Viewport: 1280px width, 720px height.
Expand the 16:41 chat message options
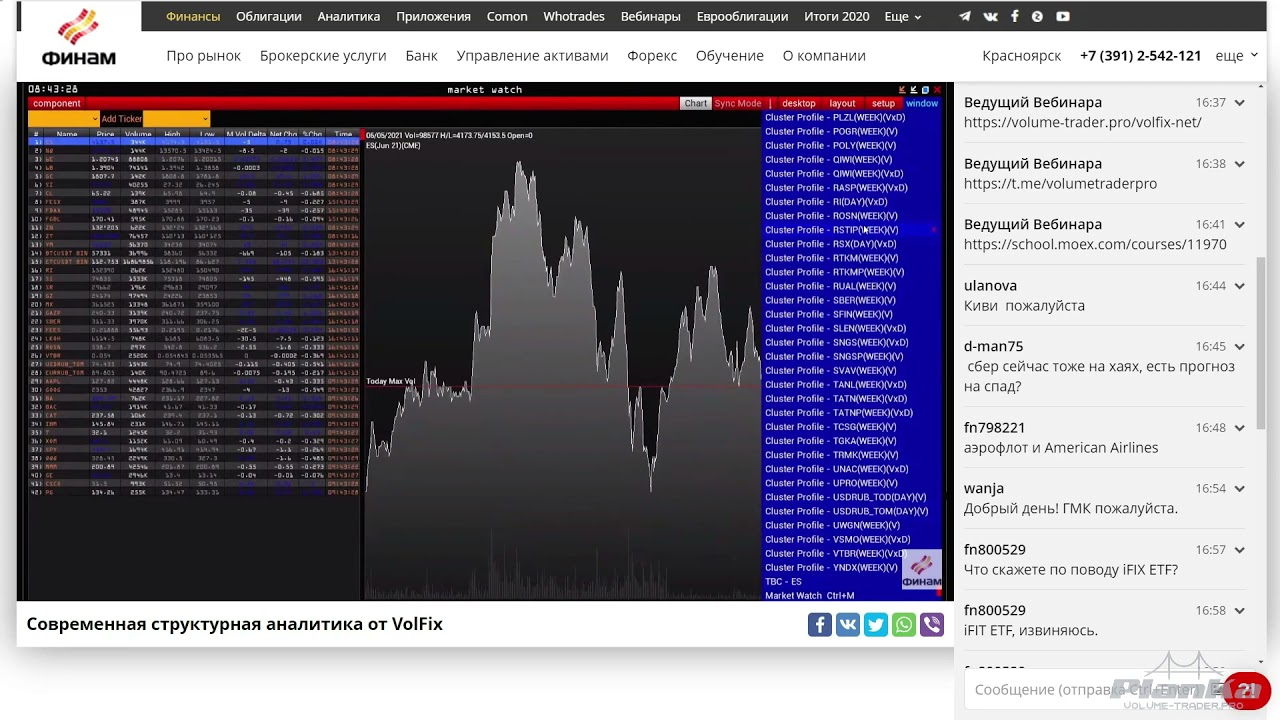(x=1239, y=224)
